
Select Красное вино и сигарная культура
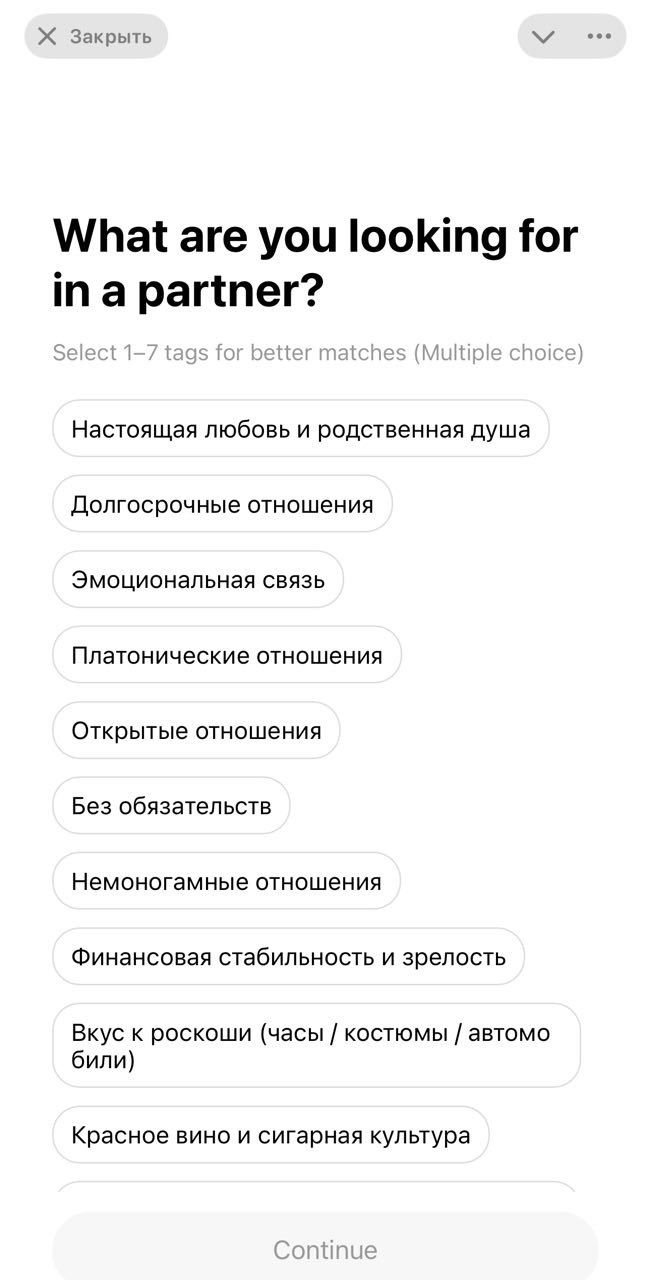coord(270,1135)
